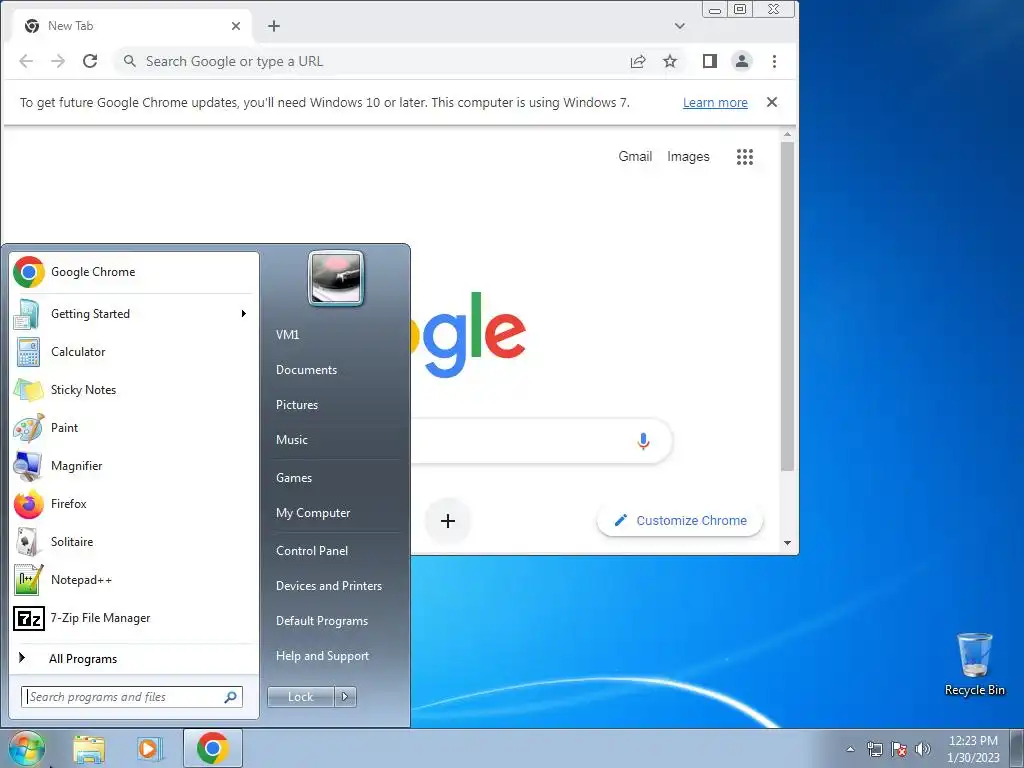Click the taskbar clock showing 12:23 PM
1024x768 pixels.
click(x=972, y=749)
